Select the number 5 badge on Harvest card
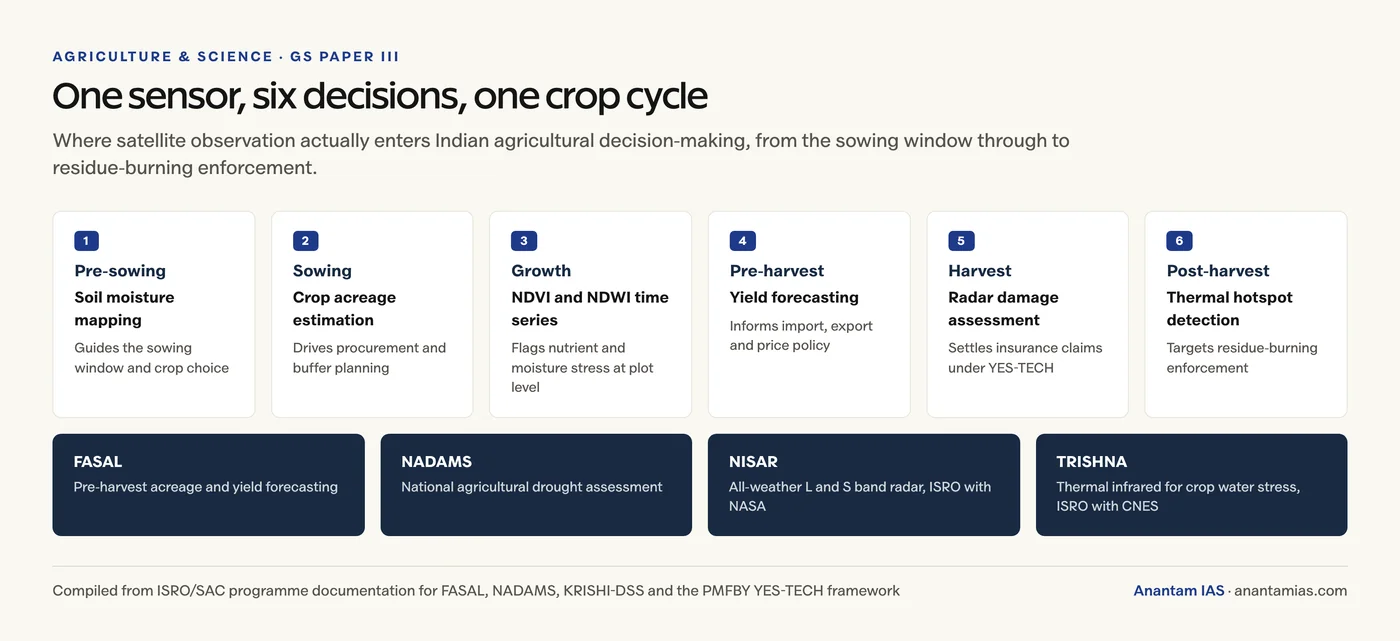Image resolution: width=1400 pixels, height=641 pixels. click(960, 241)
